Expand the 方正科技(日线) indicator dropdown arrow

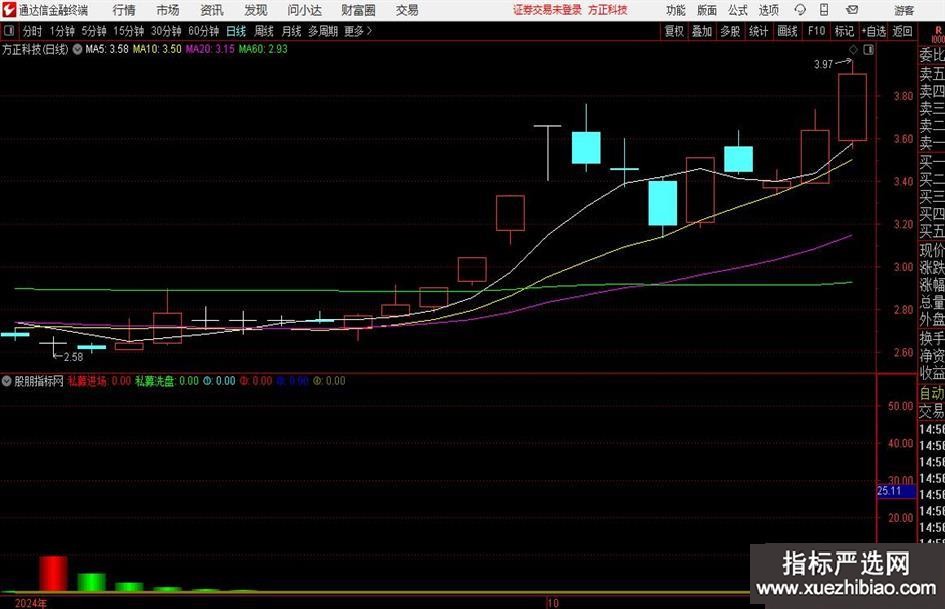(x=77, y=49)
